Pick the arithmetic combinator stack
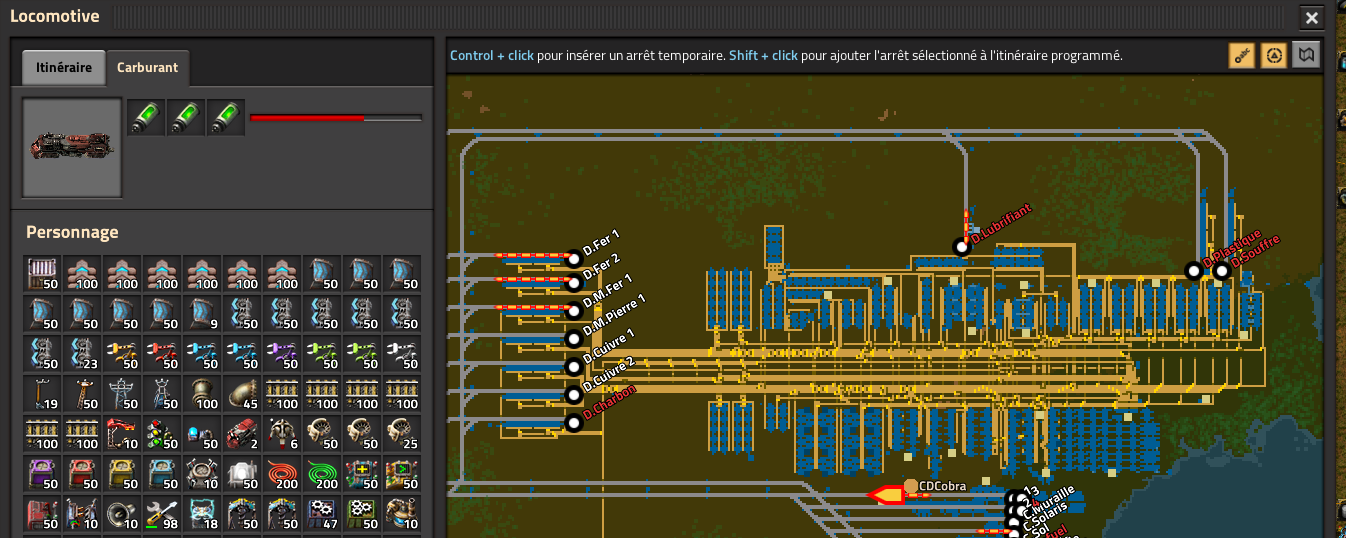 [x=362, y=474]
